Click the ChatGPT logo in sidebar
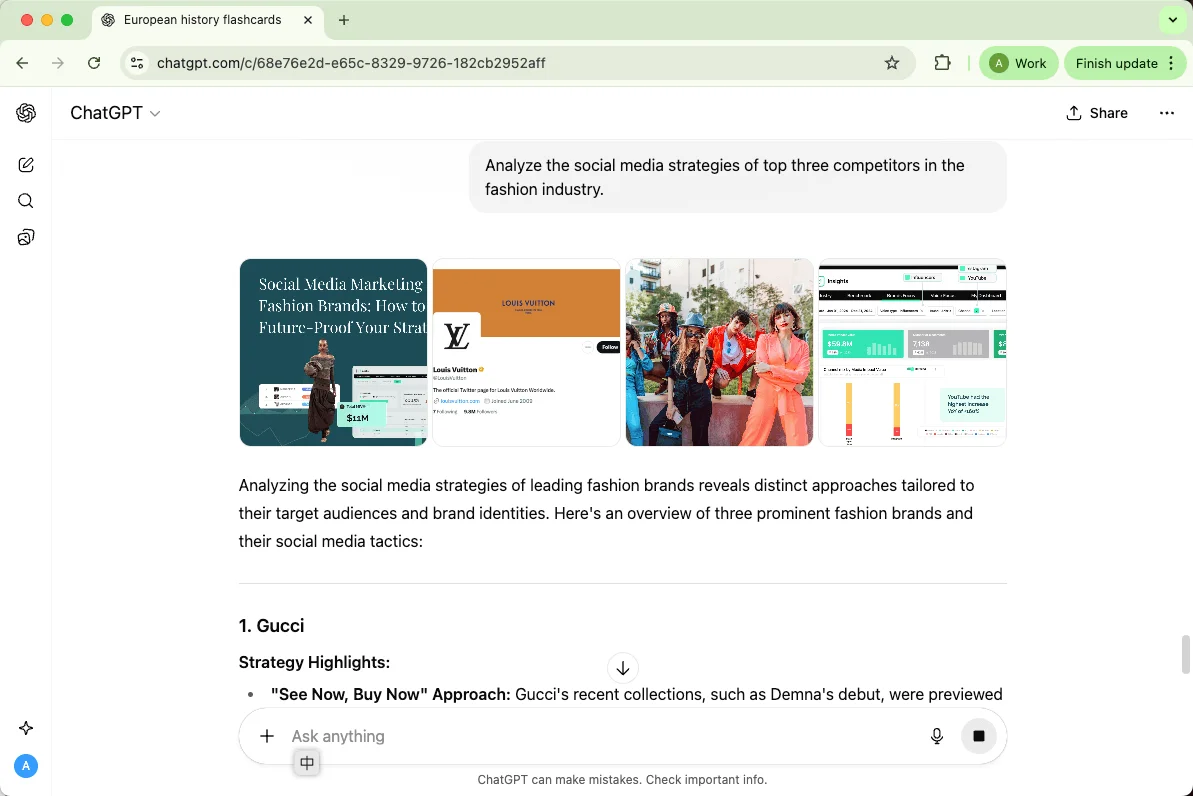This screenshot has width=1193, height=796. (x=26, y=113)
